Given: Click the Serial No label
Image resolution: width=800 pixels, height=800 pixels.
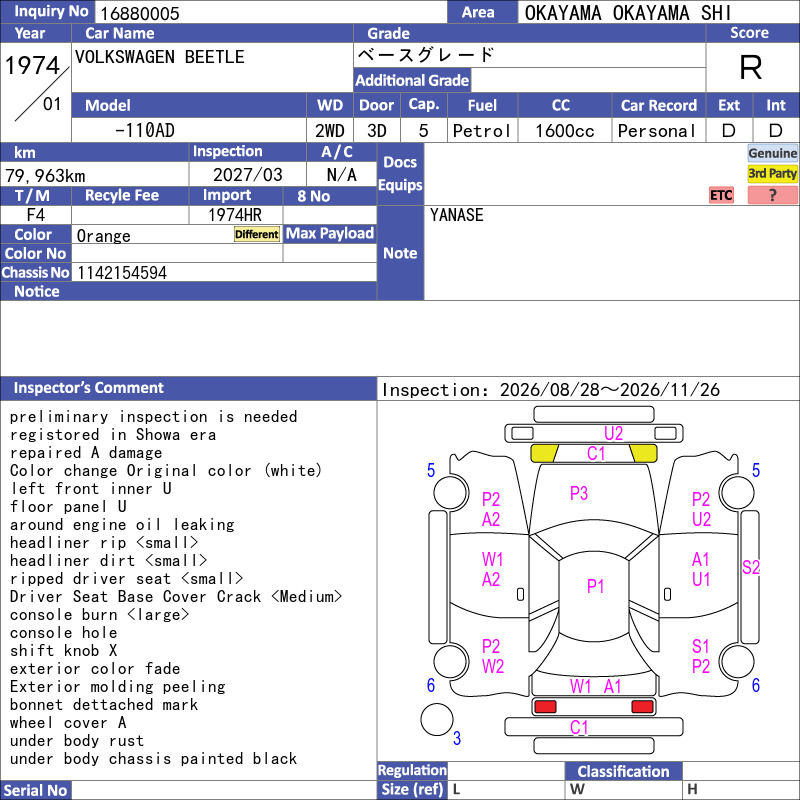Looking at the screenshot, I should [36, 790].
